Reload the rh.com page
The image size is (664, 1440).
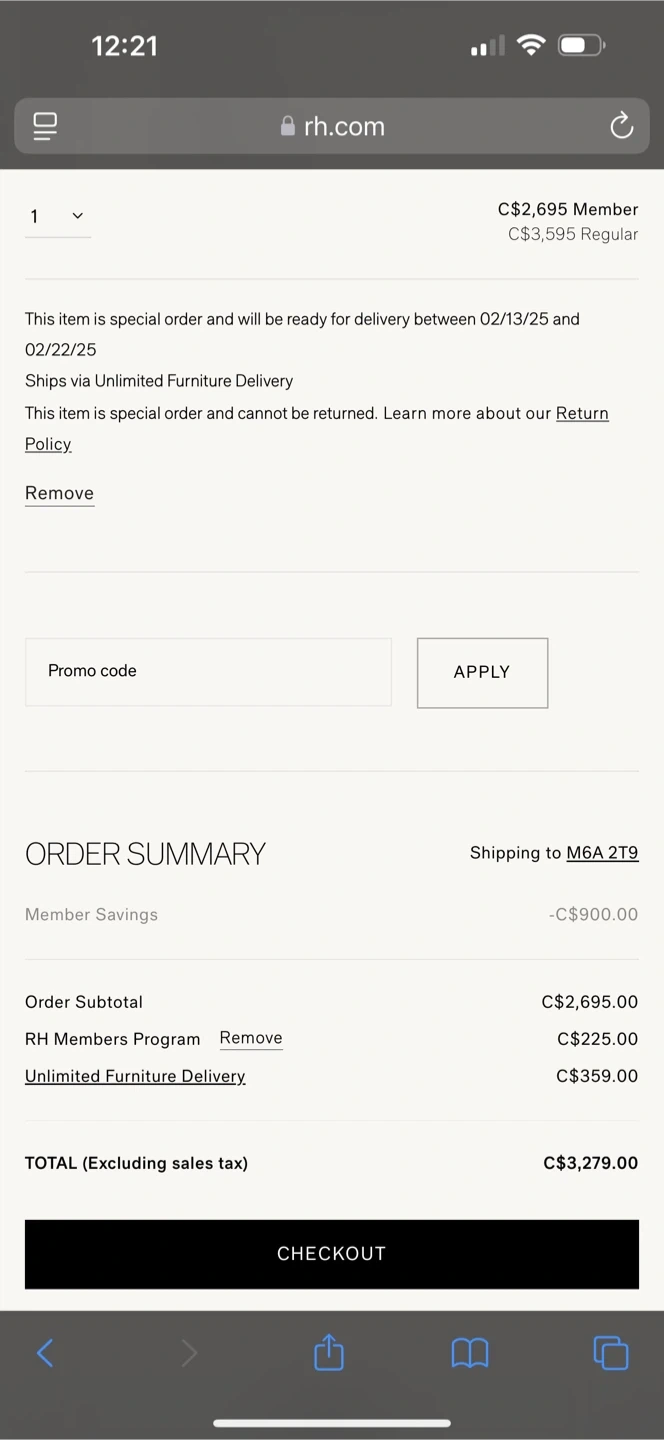click(621, 126)
